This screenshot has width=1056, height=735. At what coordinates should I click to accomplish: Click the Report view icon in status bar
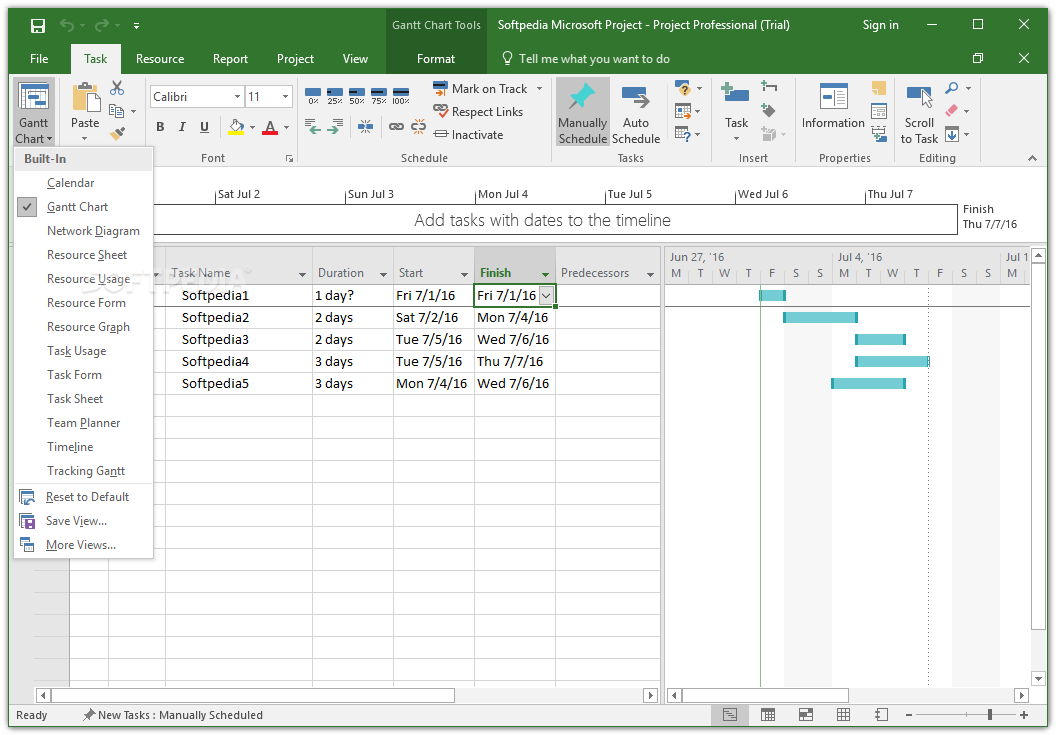[x=881, y=715]
